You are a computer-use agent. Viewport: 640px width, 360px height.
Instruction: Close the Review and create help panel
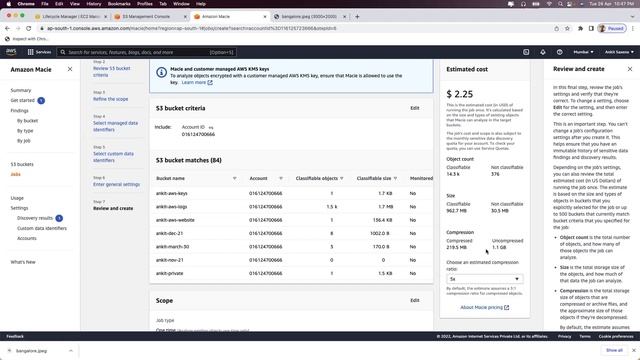[630, 69]
